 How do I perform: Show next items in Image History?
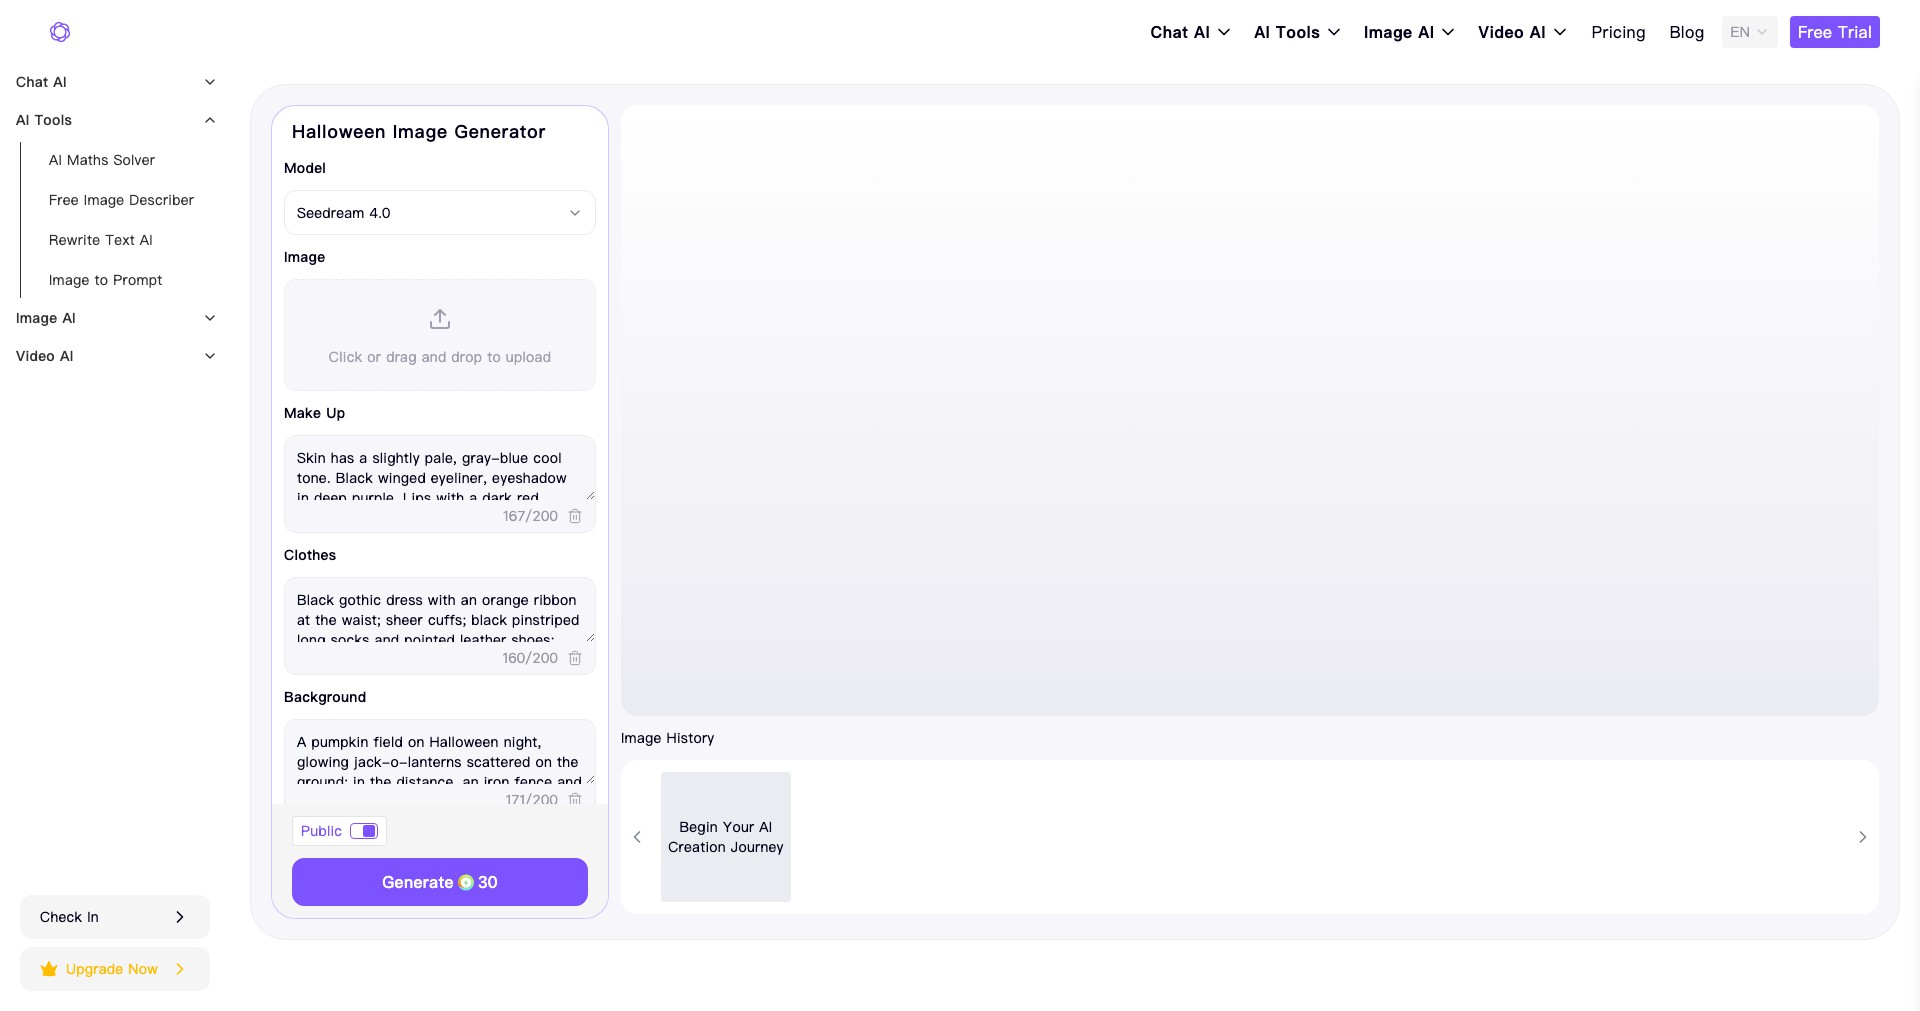point(1862,837)
